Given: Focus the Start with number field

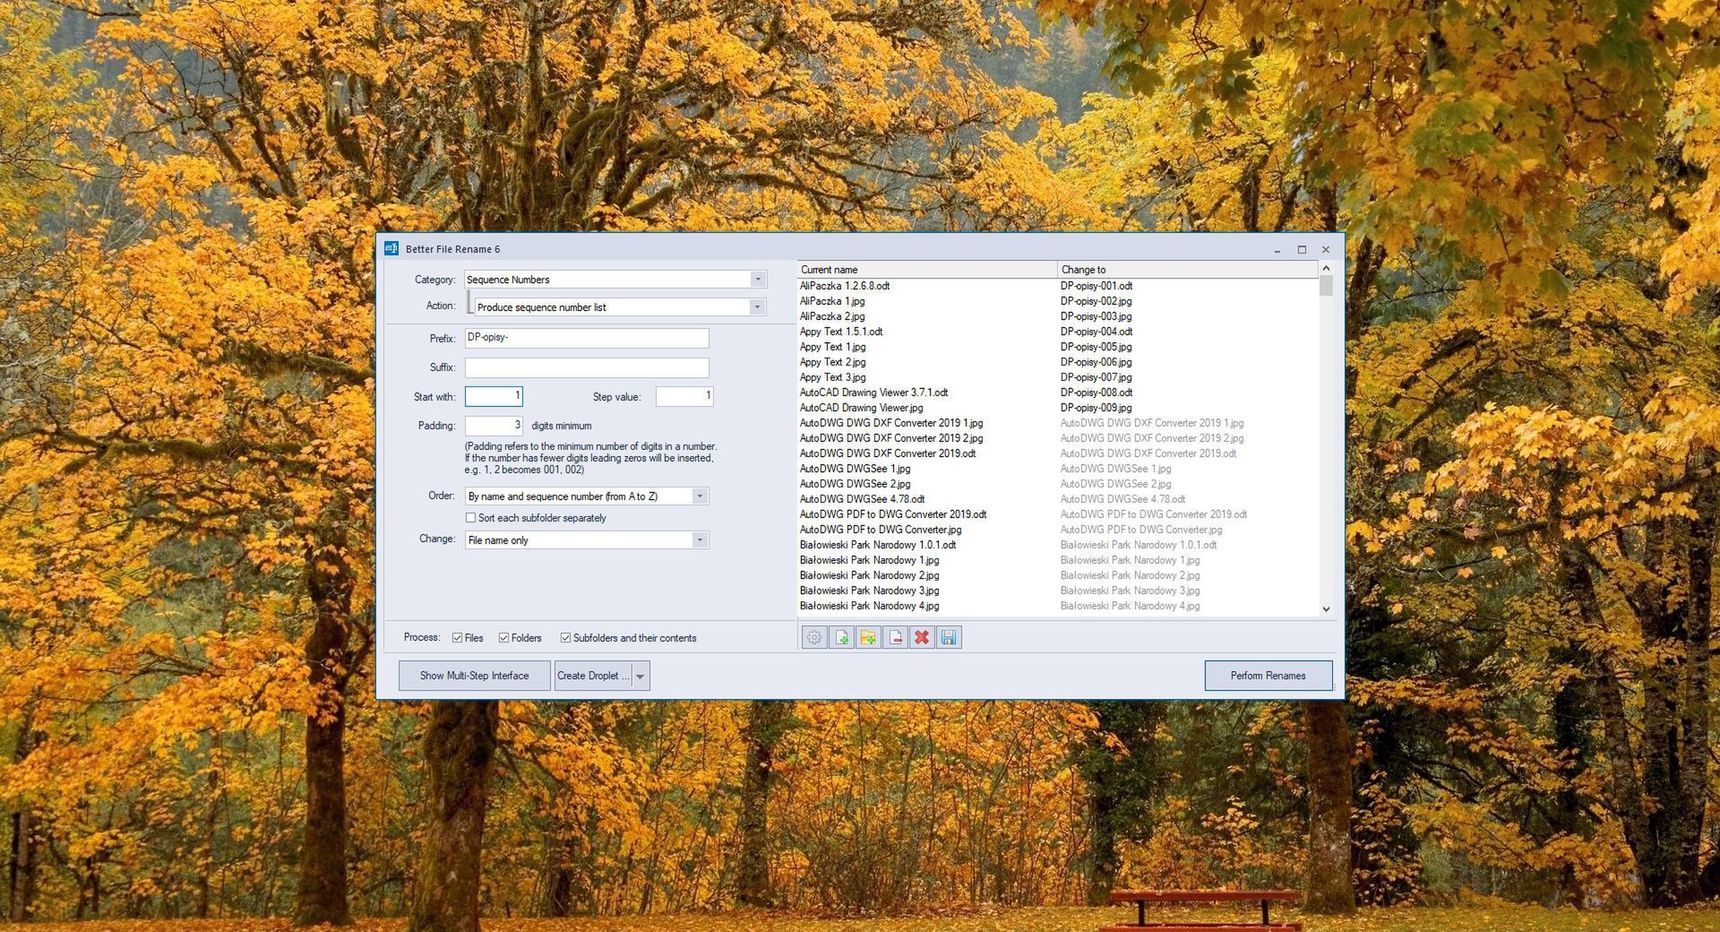Looking at the screenshot, I should [494, 396].
